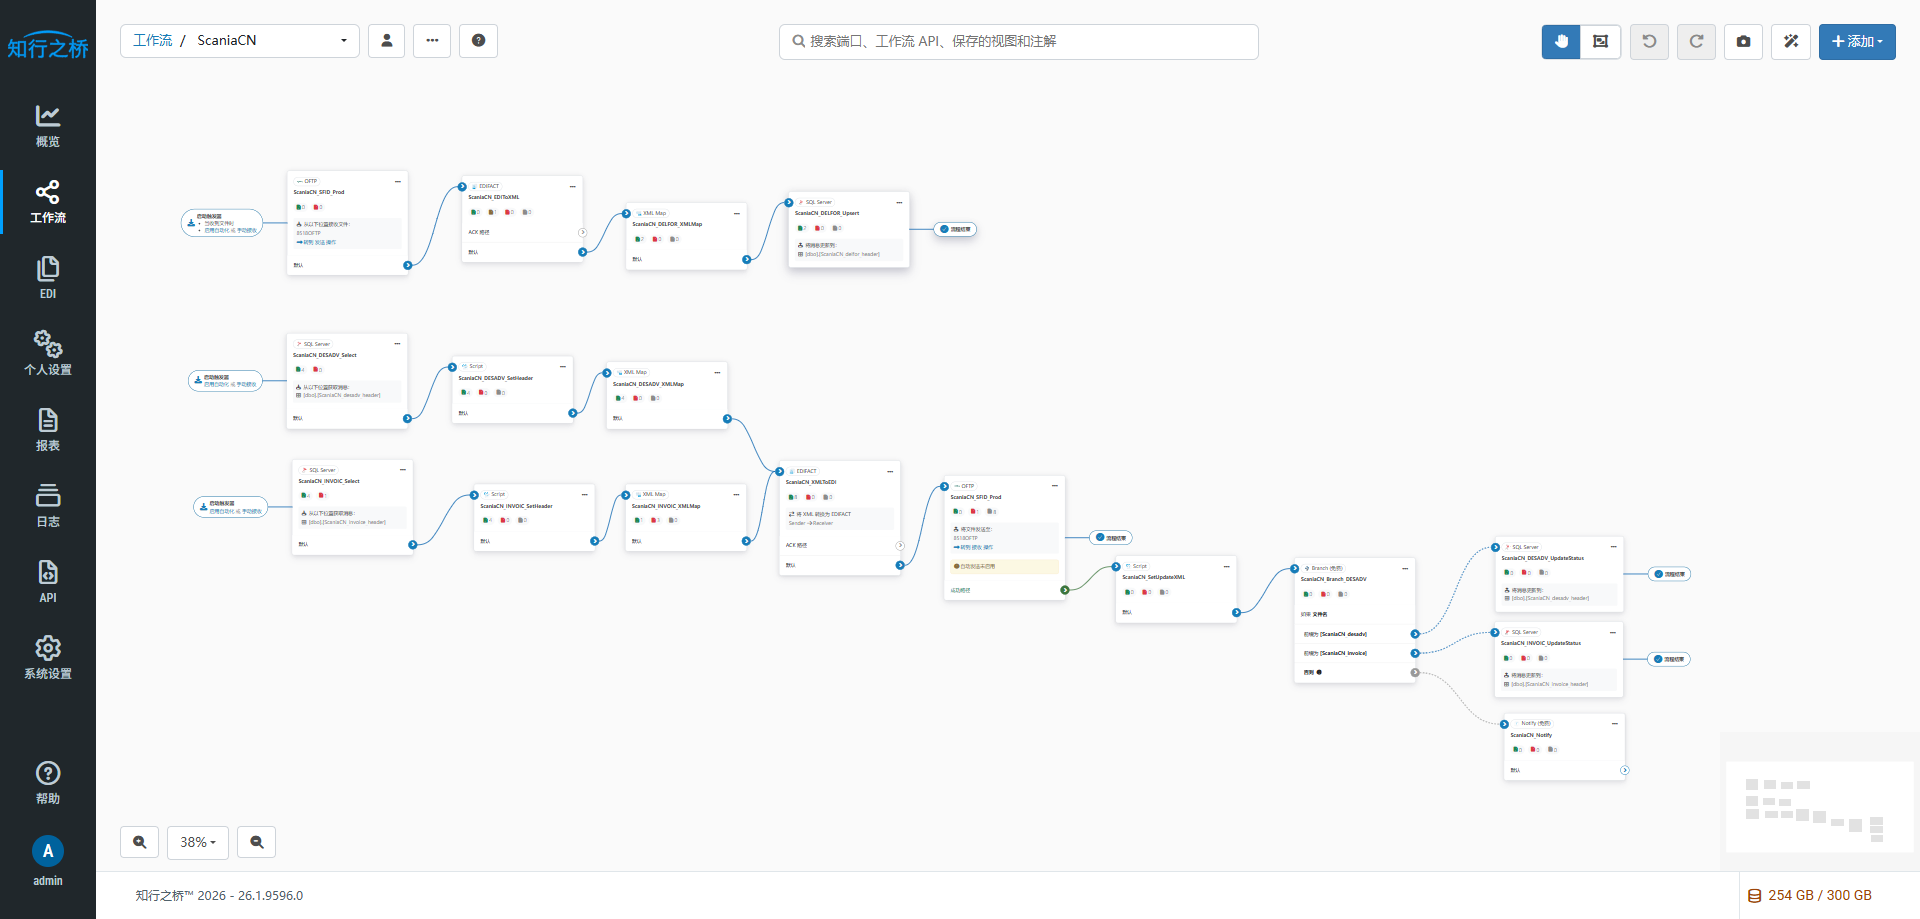Switch to the selection box tool
The height and width of the screenshot is (919, 1920).
(1600, 42)
